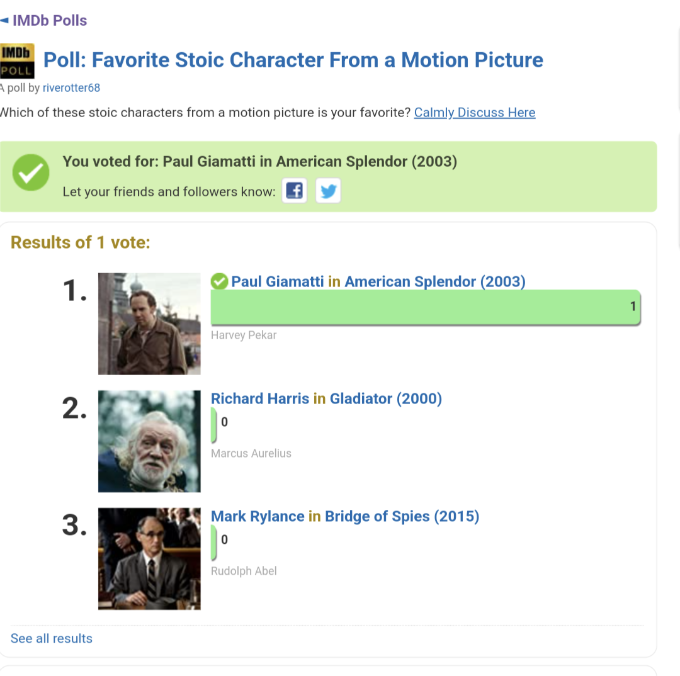Click the Marcus Aurelius character thumbnail
The width and height of the screenshot is (680, 676).
pyautogui.click(x=149, y=441)
